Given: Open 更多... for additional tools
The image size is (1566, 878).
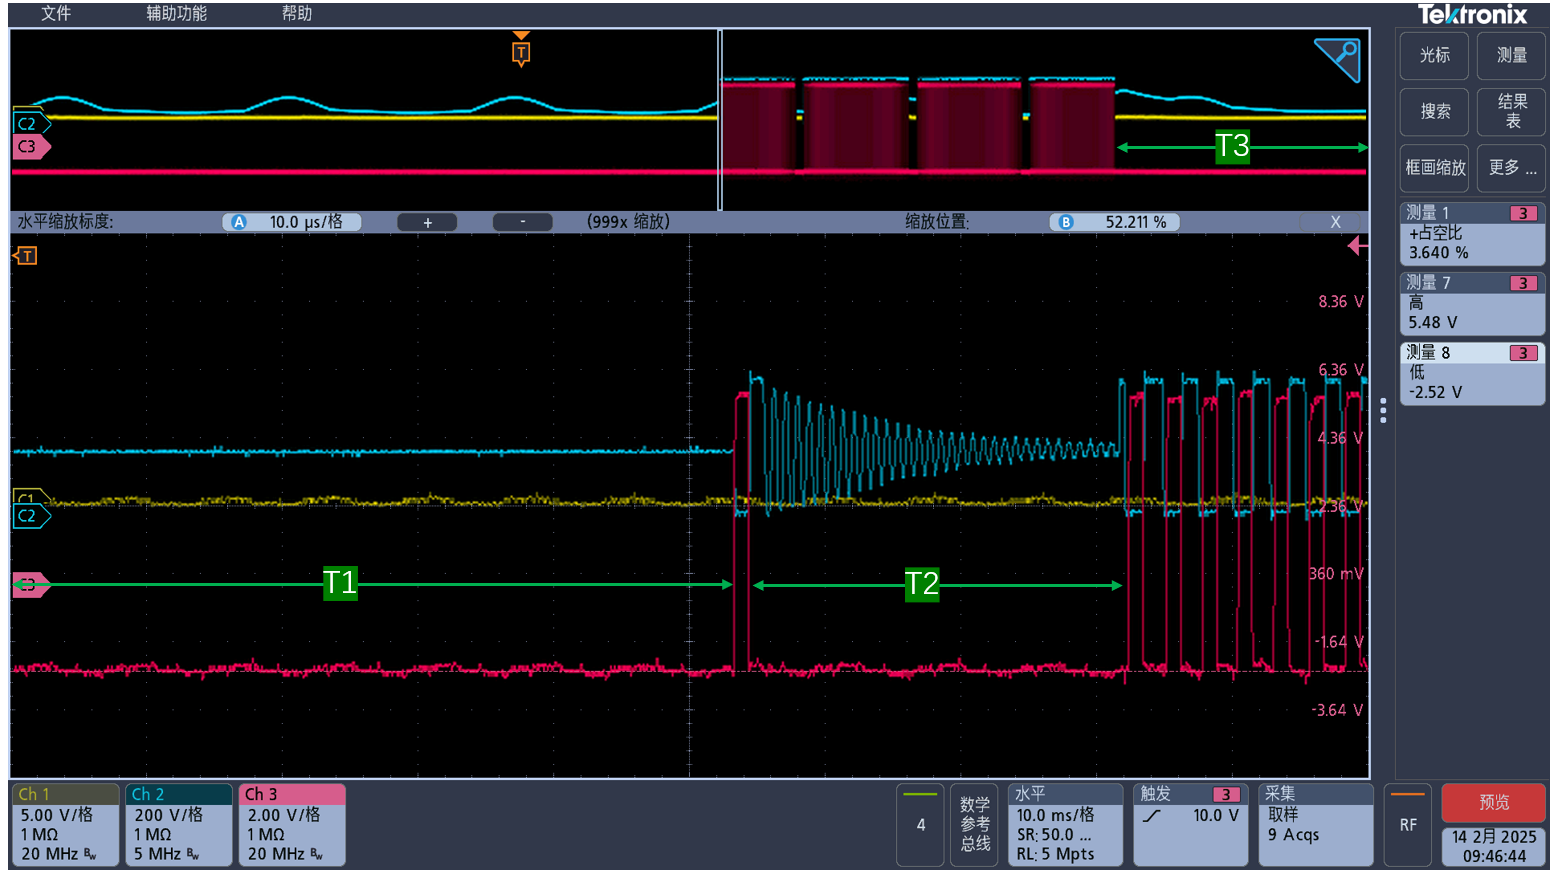Looking at the screenshot, I should 1510,167.
